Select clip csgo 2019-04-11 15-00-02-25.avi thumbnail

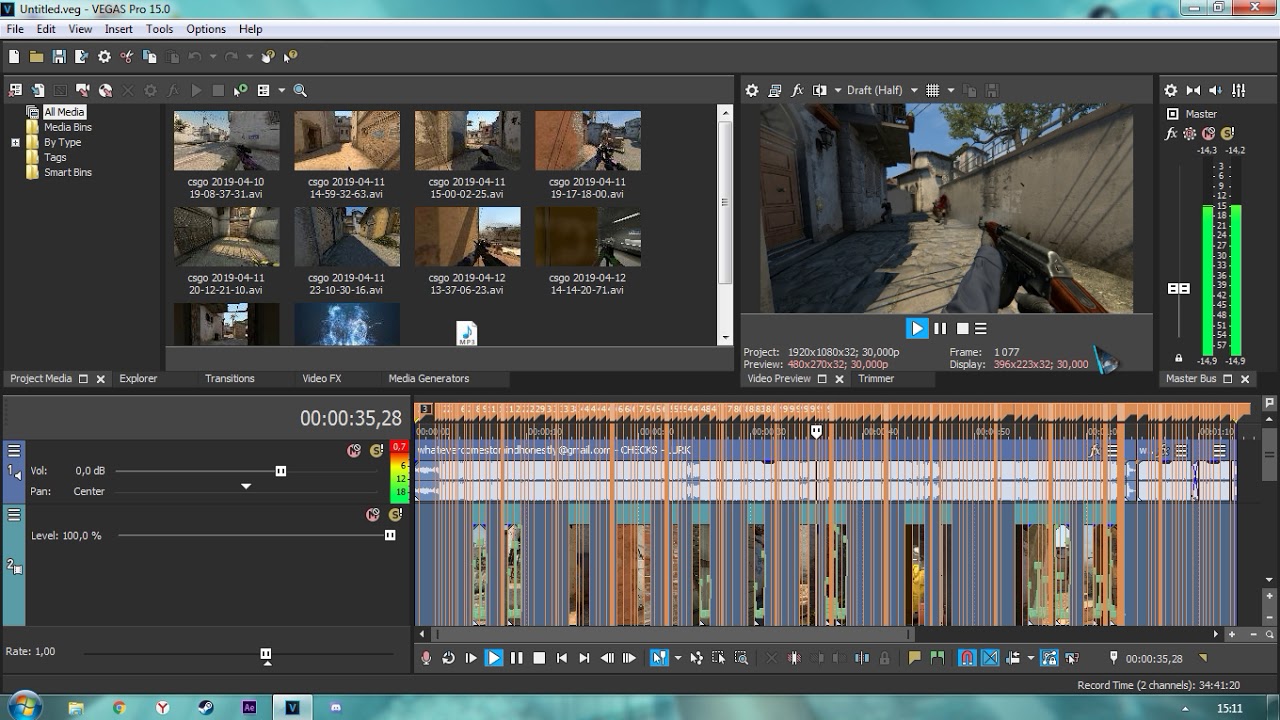click(x=468, y=141)
